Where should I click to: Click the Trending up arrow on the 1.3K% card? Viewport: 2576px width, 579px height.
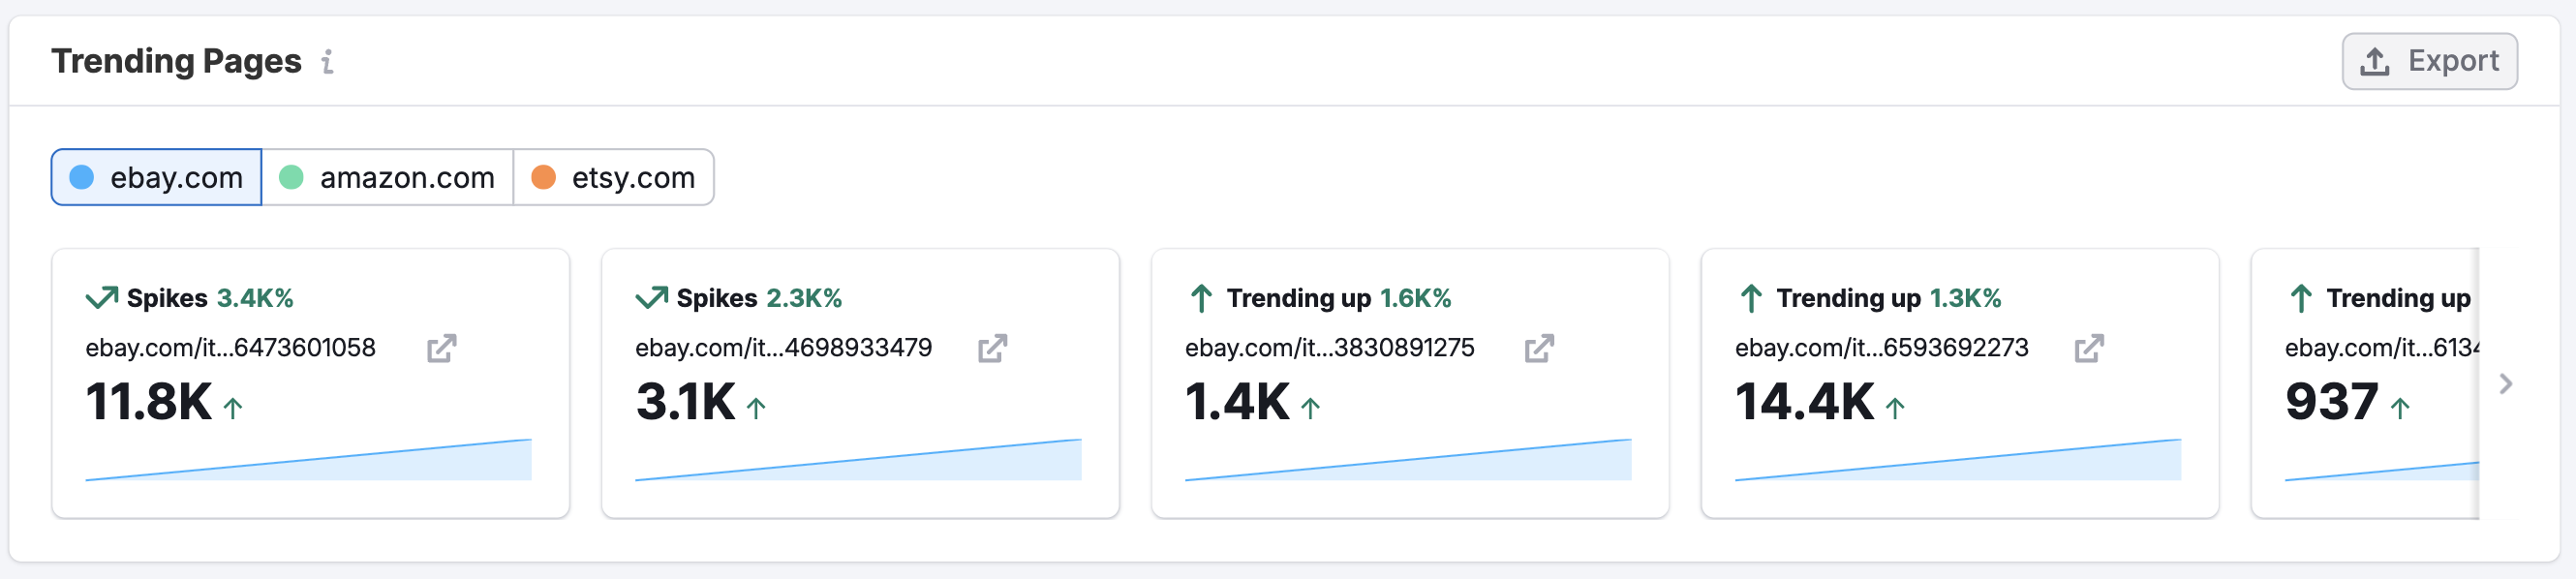[x=1751, y=297]
